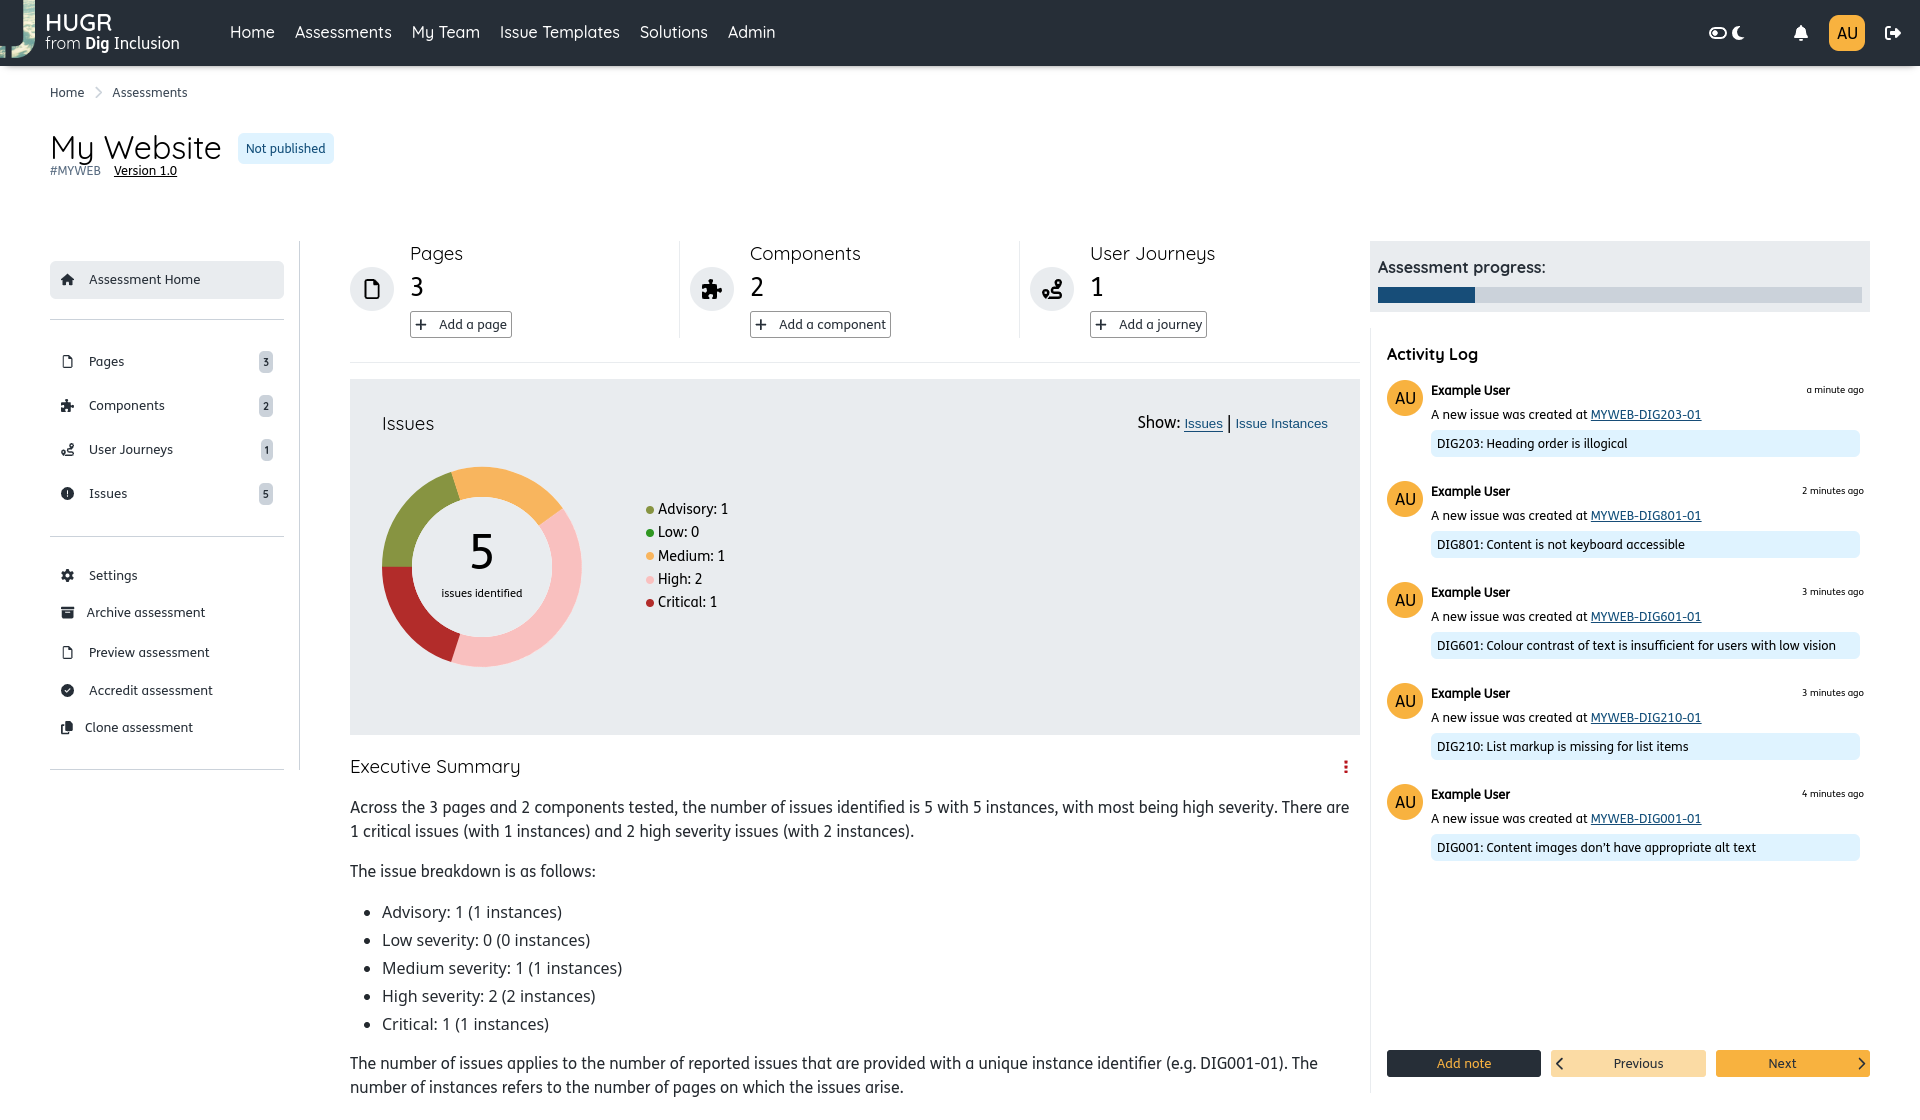Click Clone assessment in sidebar
The height and width of the screenshot is (1120, 1920).
tap(138, 727)
